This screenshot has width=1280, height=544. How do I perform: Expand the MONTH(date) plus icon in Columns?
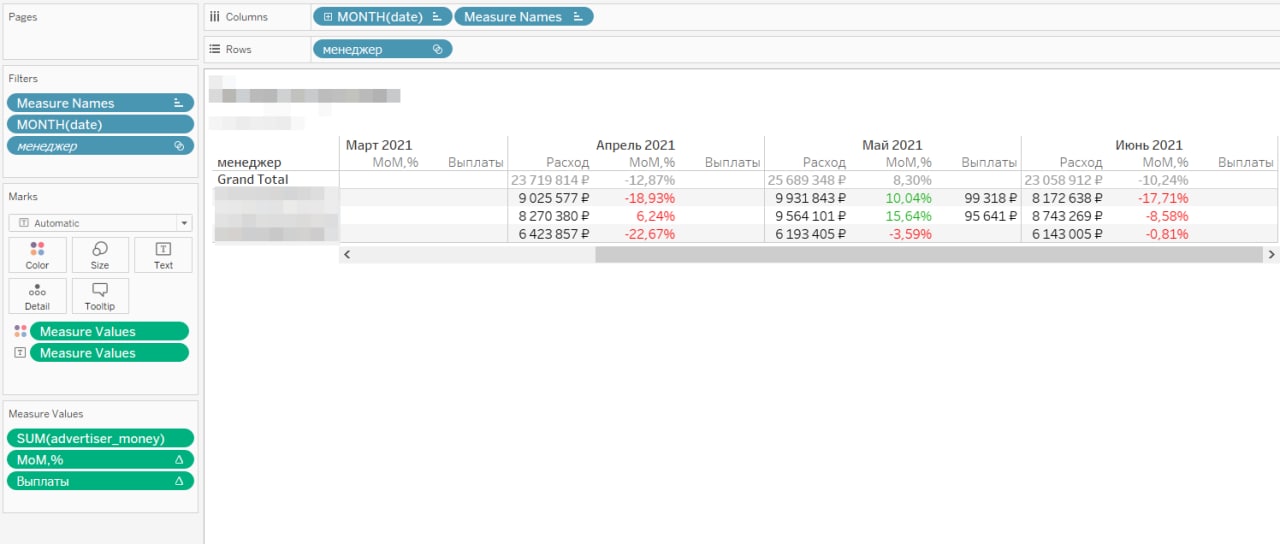328,17
